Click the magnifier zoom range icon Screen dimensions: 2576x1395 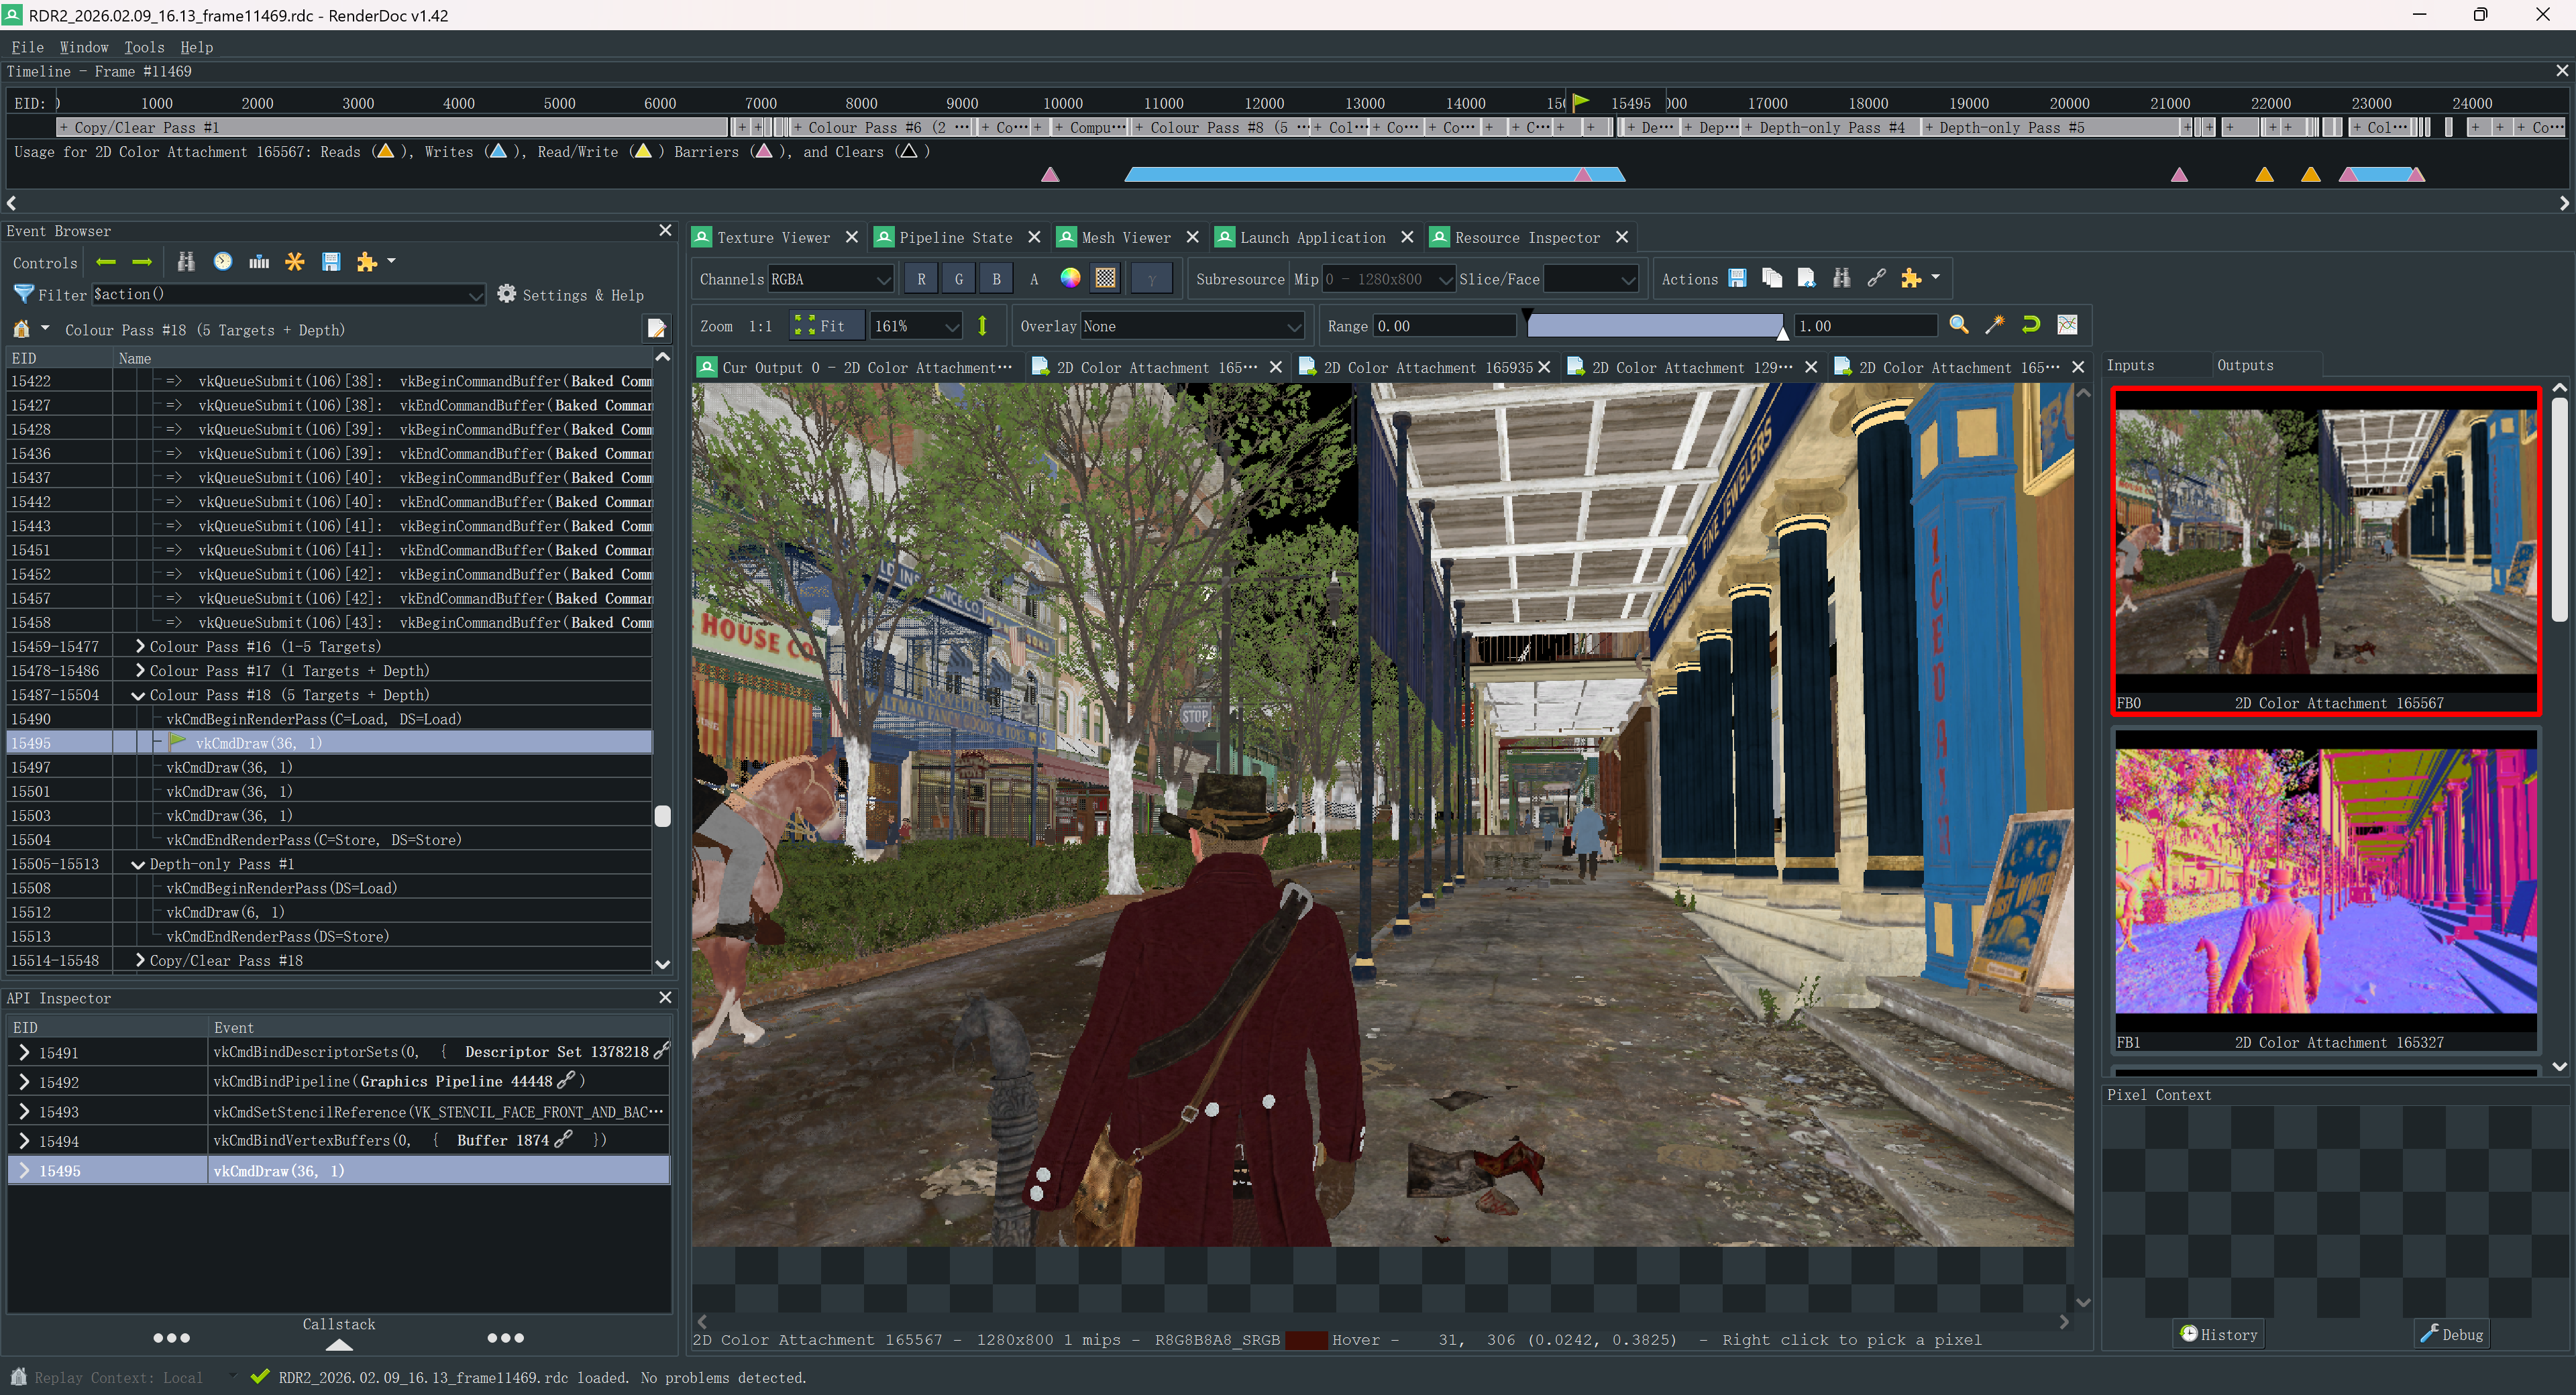click(x=1959, y=325)
